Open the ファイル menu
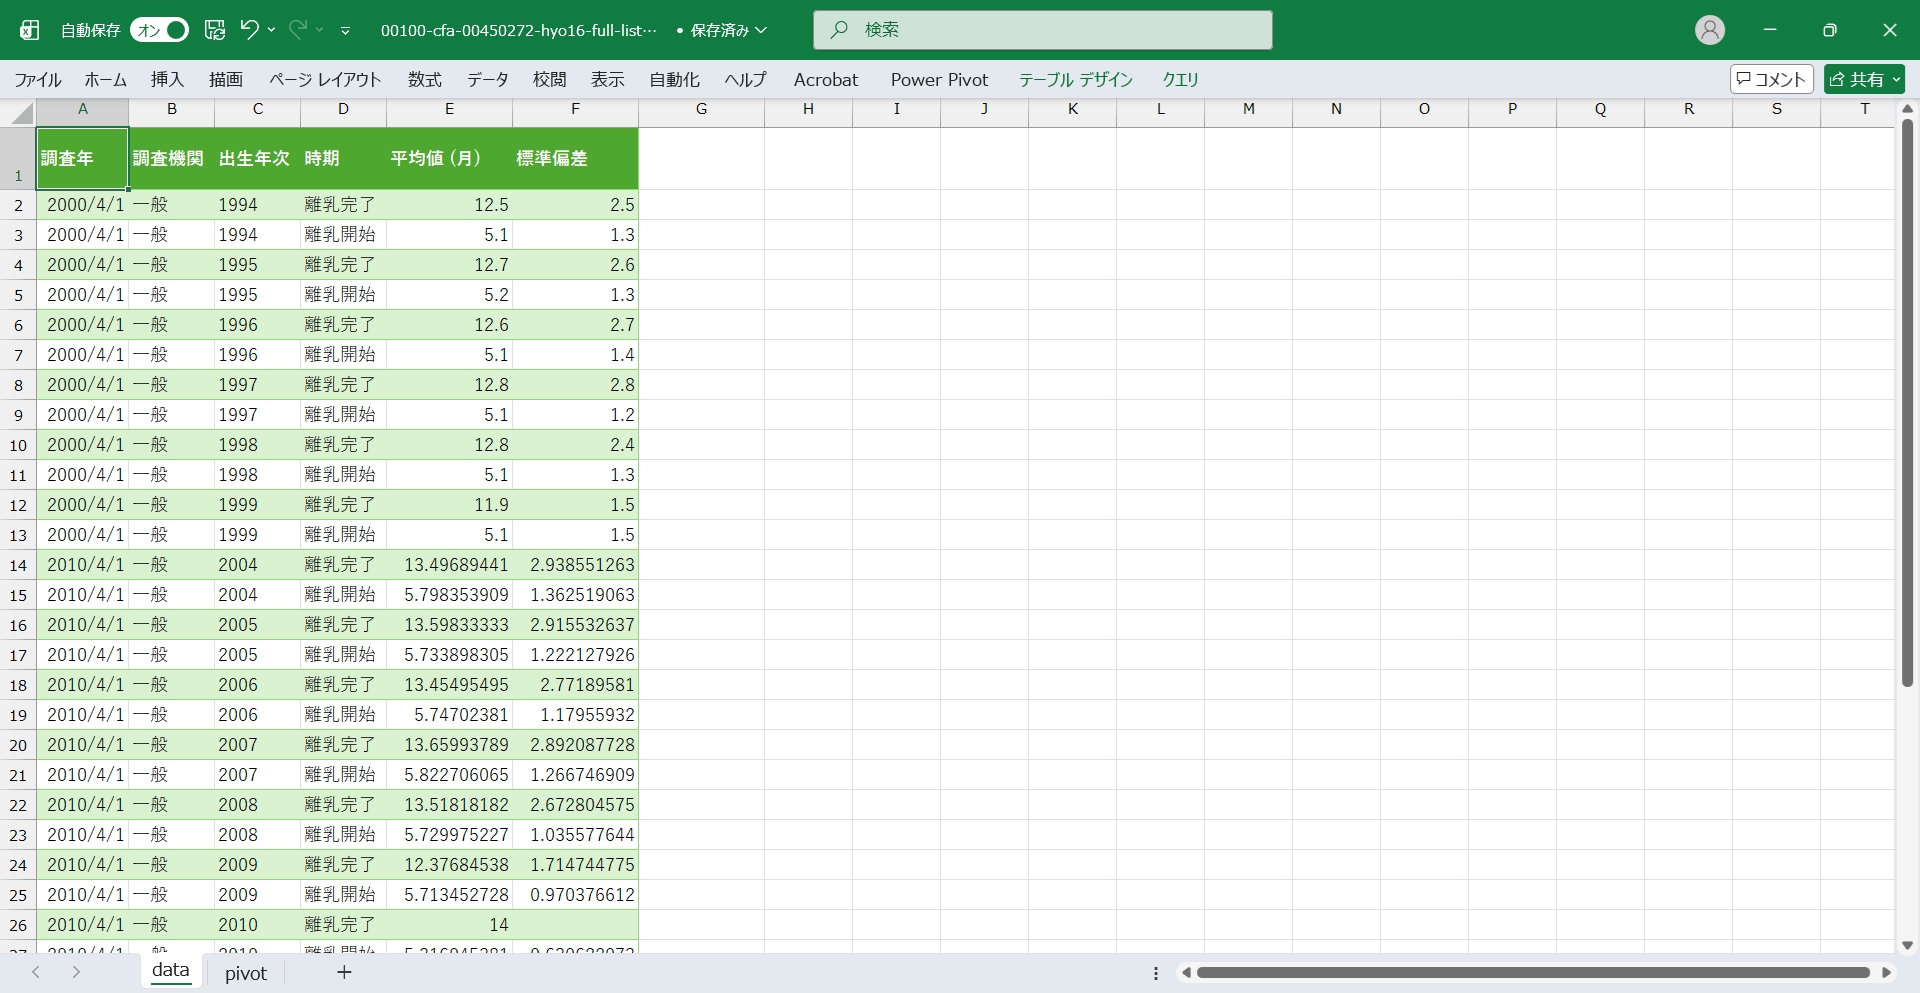The image size is (1920, 993). [38, 80]
